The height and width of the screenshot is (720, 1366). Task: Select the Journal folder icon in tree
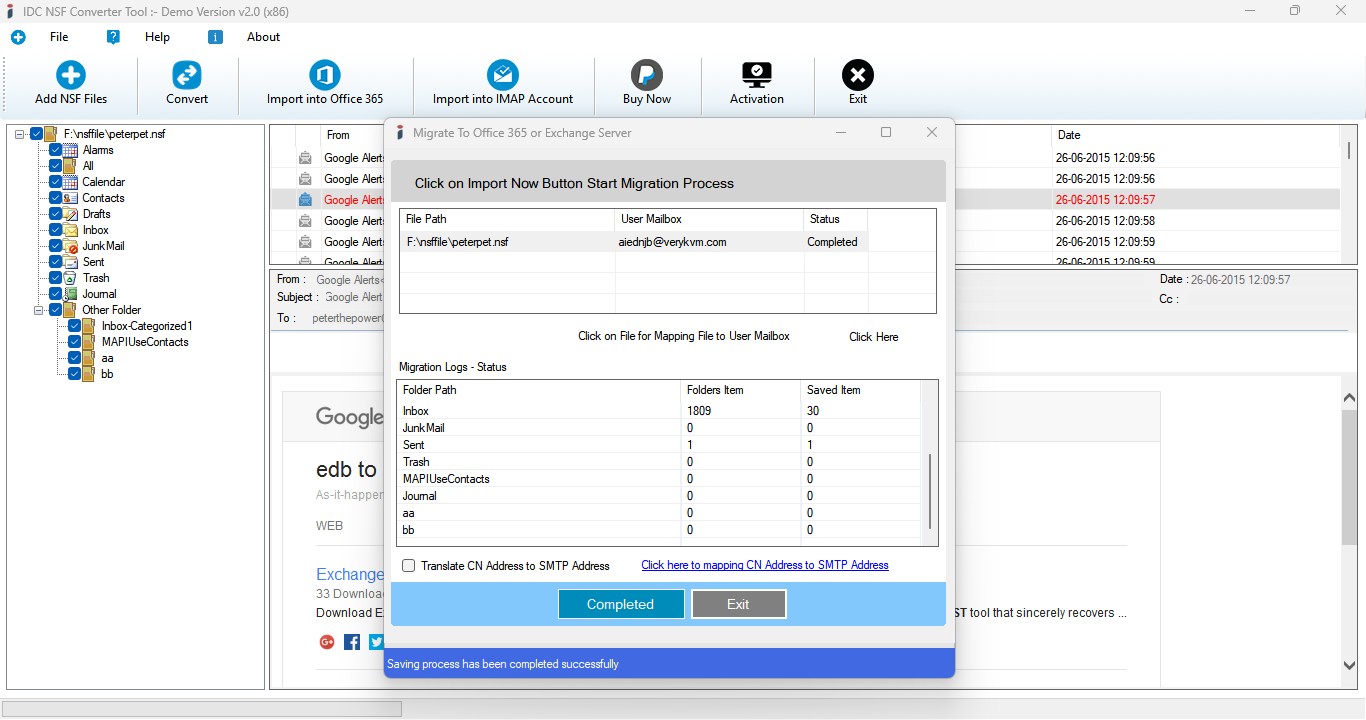click(70, 294)
